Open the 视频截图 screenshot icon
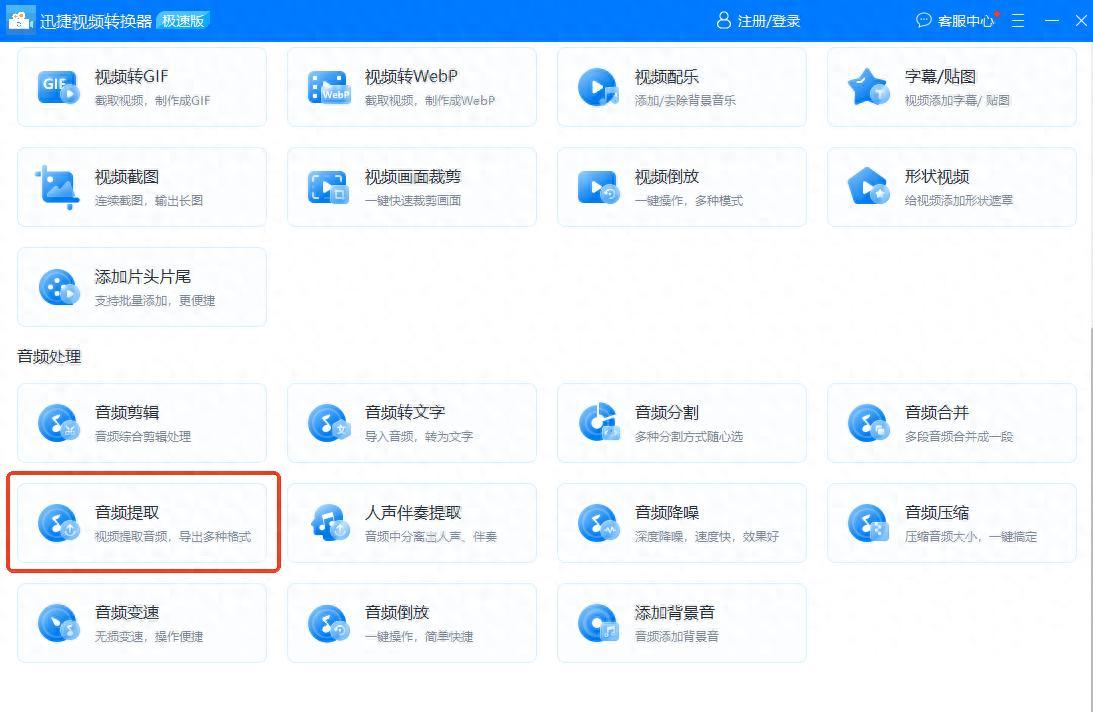 [x=58, y=187]
